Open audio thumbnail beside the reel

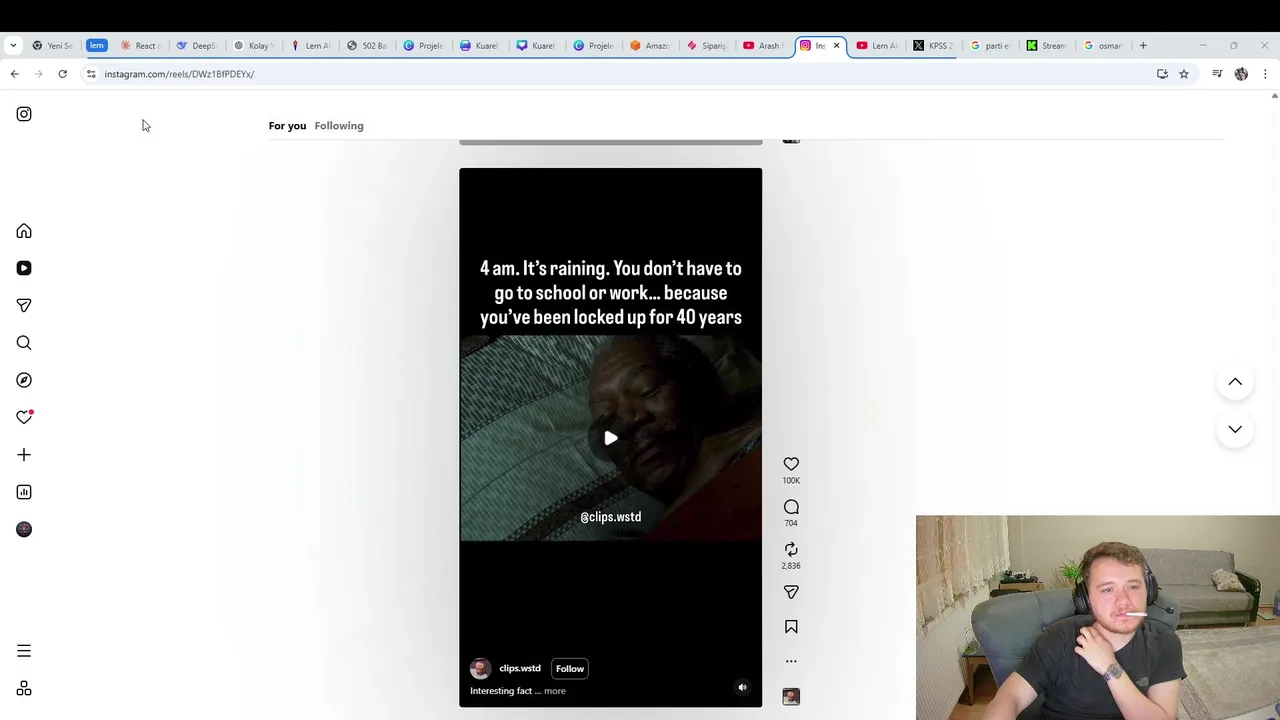point(791,696)
